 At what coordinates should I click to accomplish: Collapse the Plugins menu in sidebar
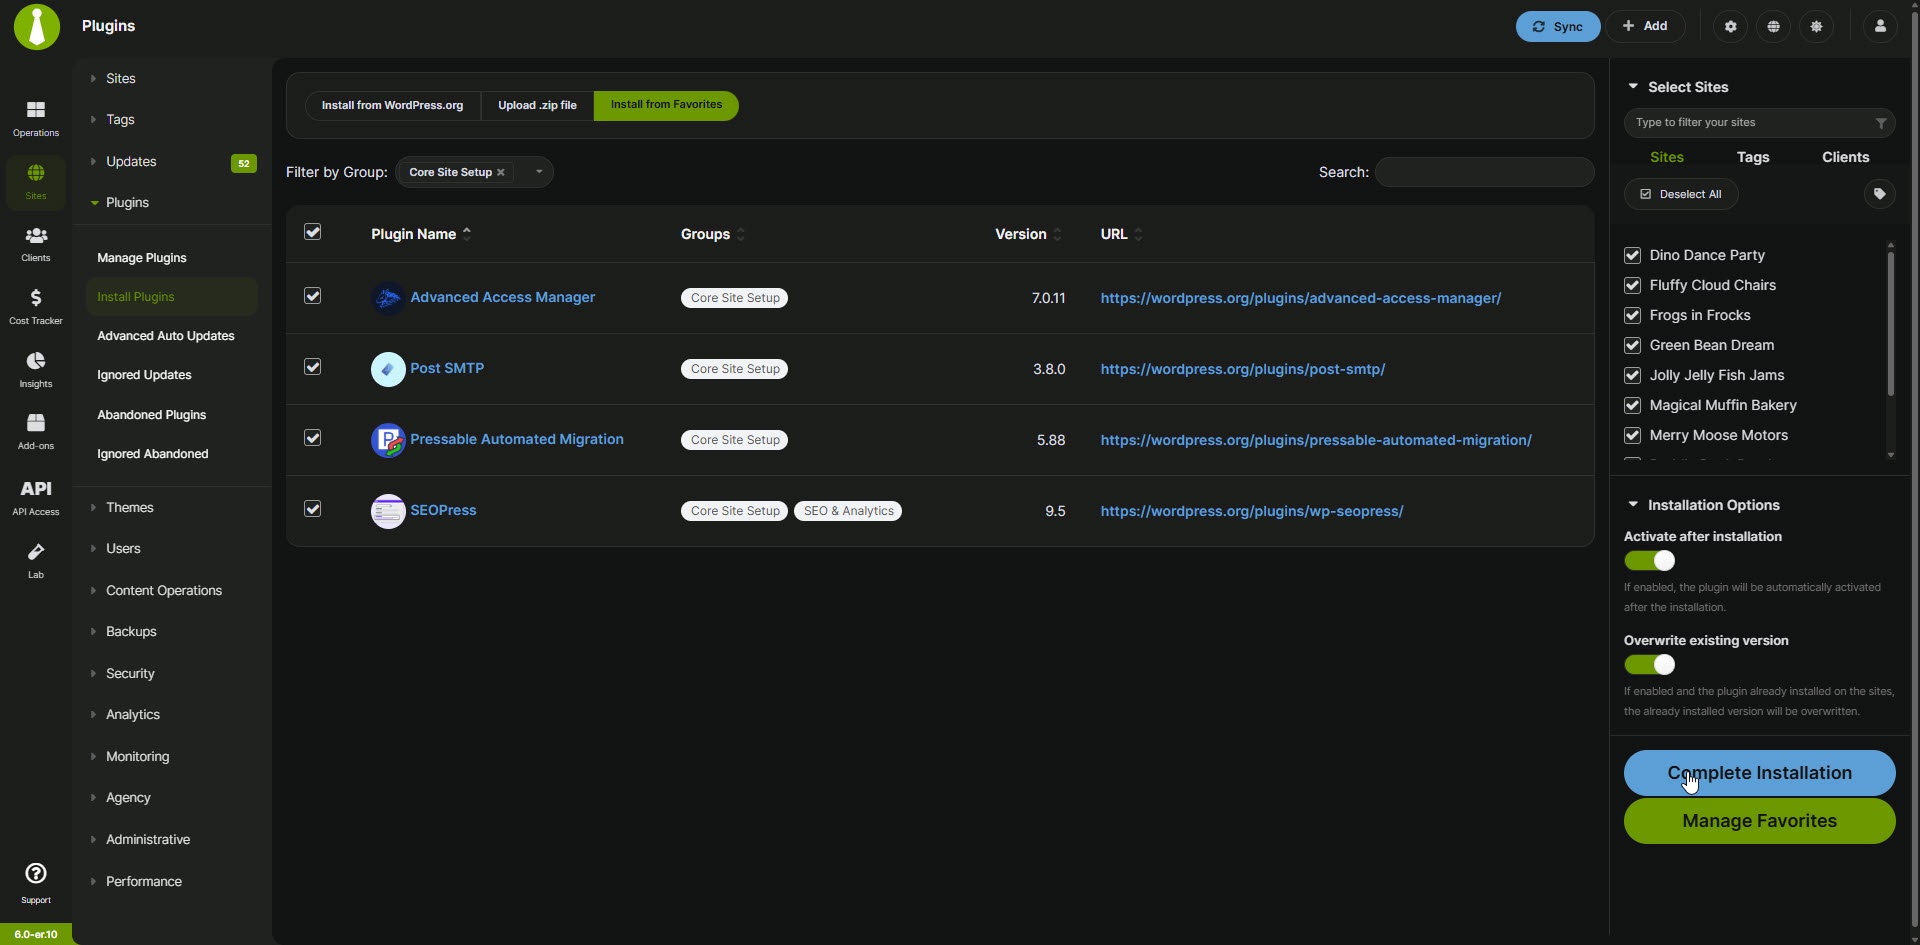[127, 203]
